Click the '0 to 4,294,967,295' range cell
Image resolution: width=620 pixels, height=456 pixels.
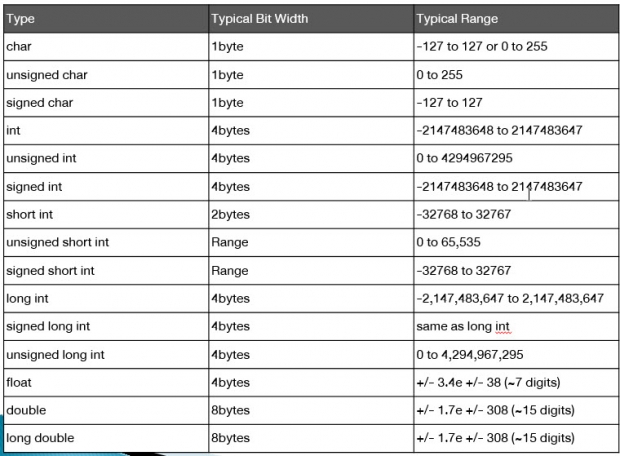click(x=516, y=355)
